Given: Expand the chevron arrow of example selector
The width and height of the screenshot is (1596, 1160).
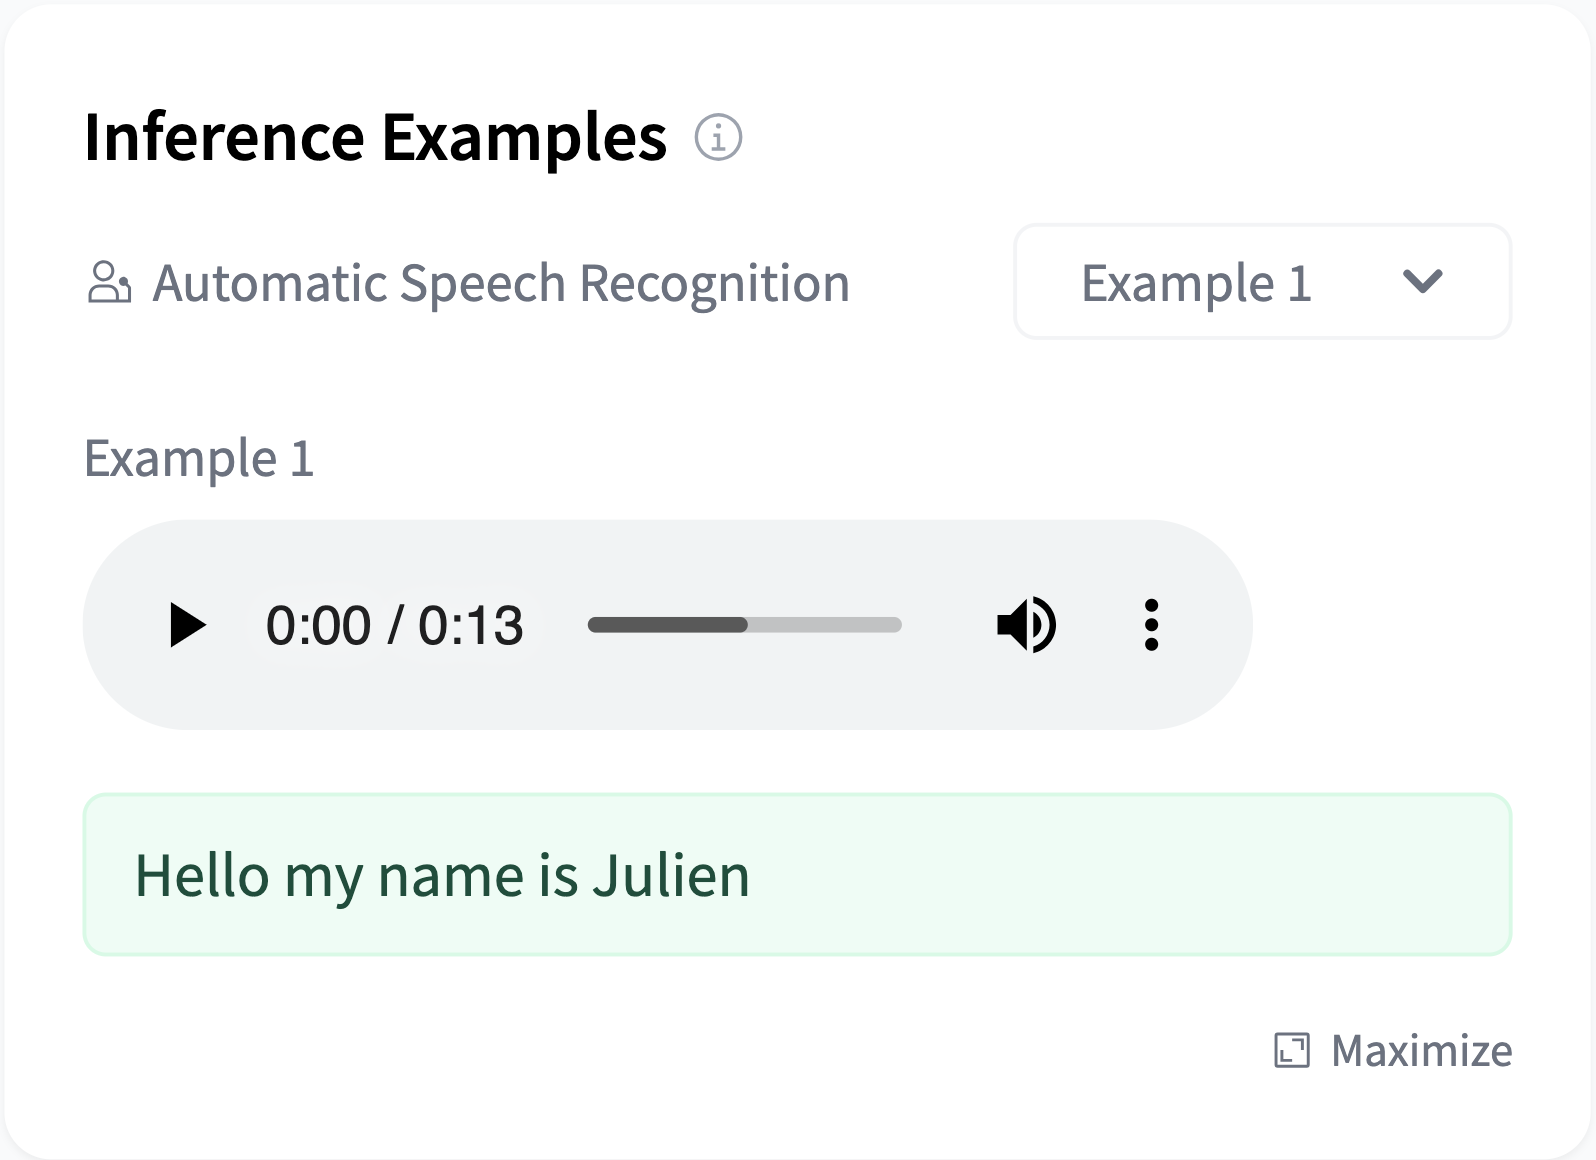Looking at the screenshot, I should 1422,282.
